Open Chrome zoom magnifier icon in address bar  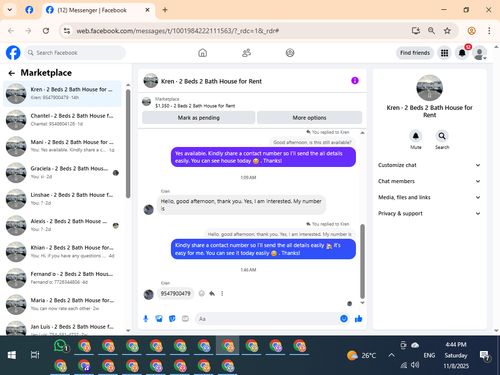[431, 31]
